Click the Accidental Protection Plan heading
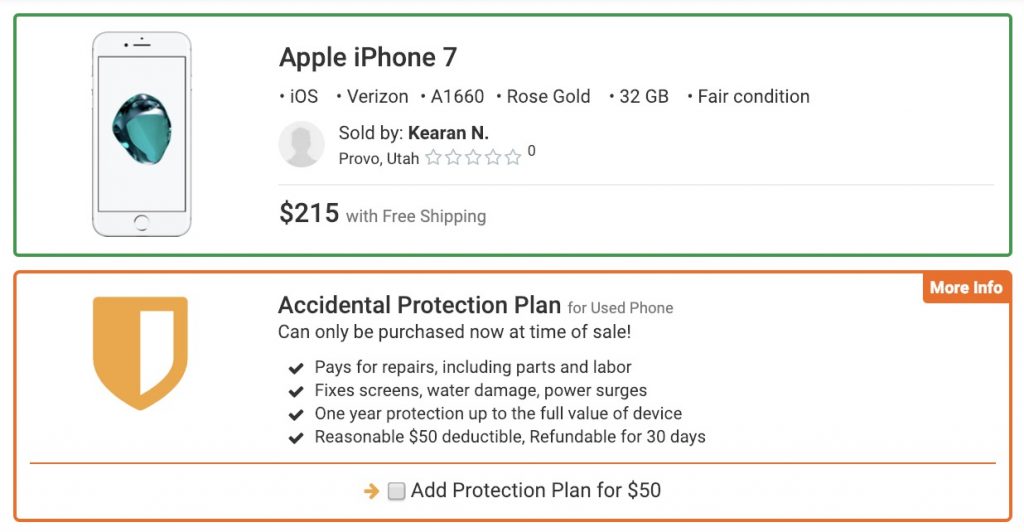This screenshot has height=532, width=1024. tap(419, 305)
